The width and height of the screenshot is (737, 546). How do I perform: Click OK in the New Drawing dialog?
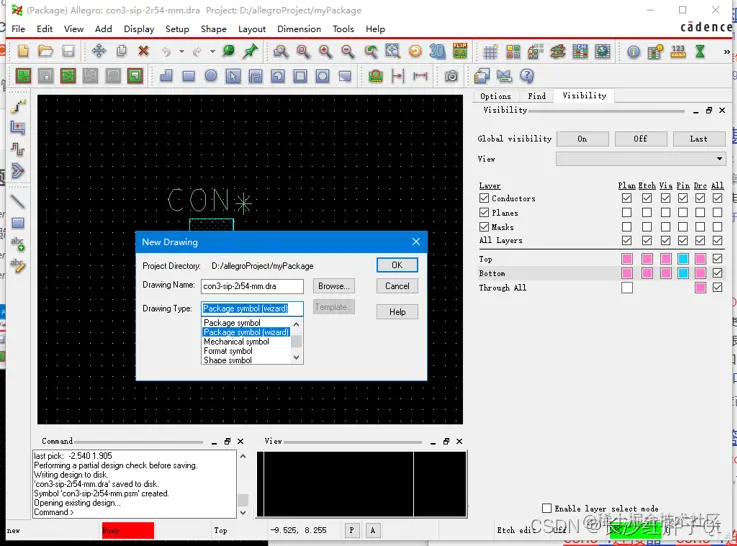[x=397, y=265]
